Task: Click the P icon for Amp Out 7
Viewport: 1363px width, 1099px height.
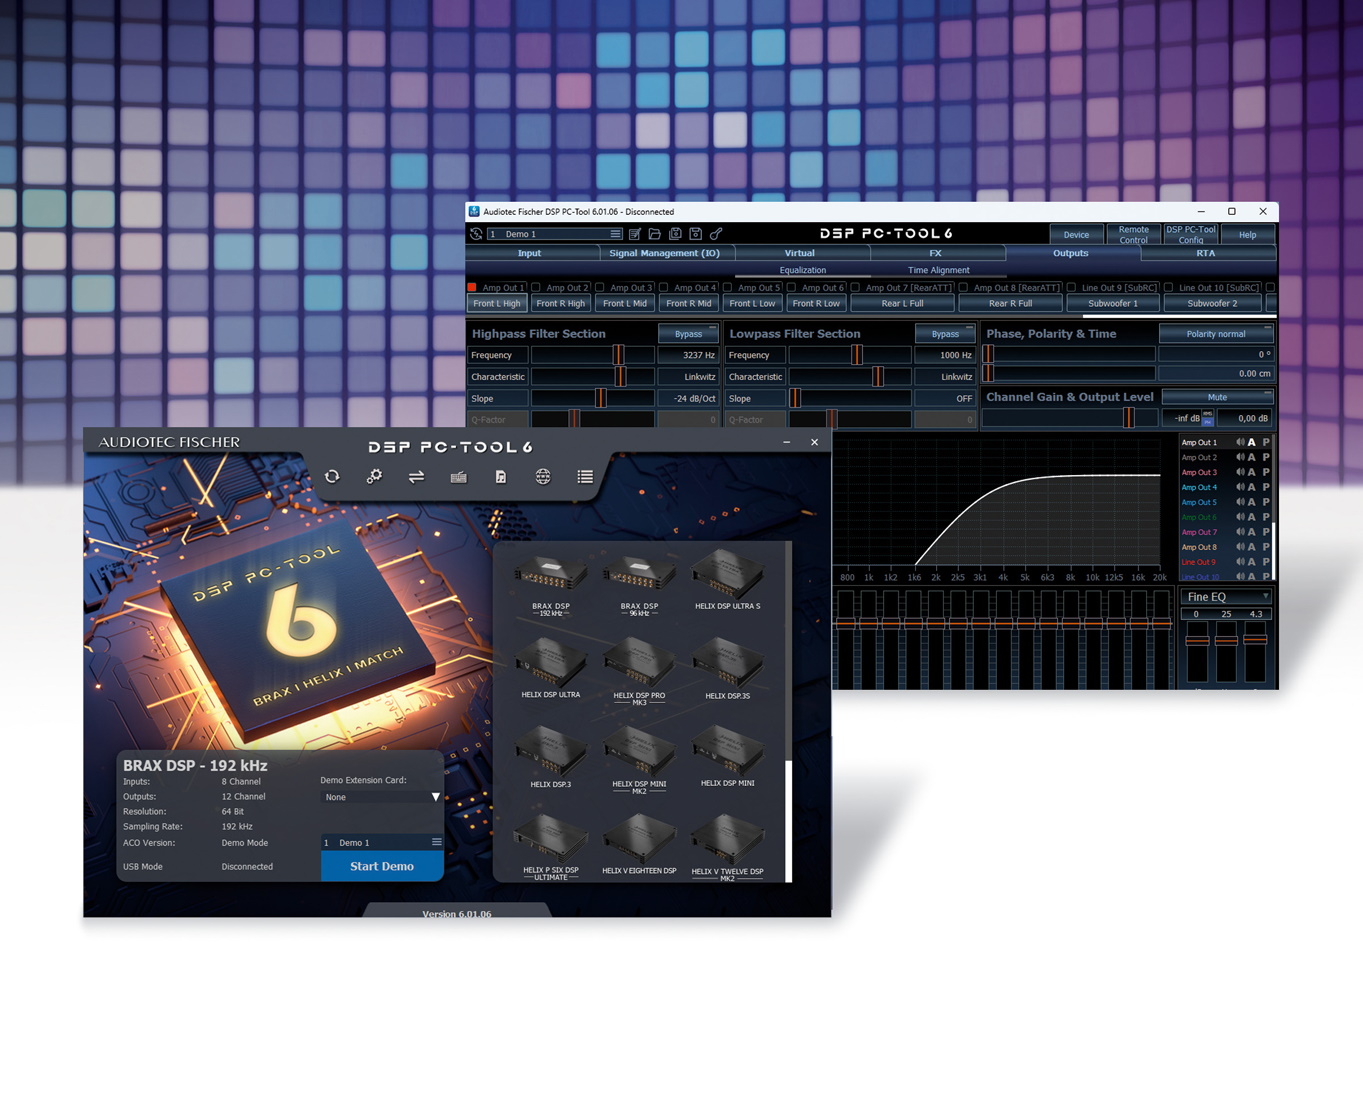Action: coord(1266,532)
